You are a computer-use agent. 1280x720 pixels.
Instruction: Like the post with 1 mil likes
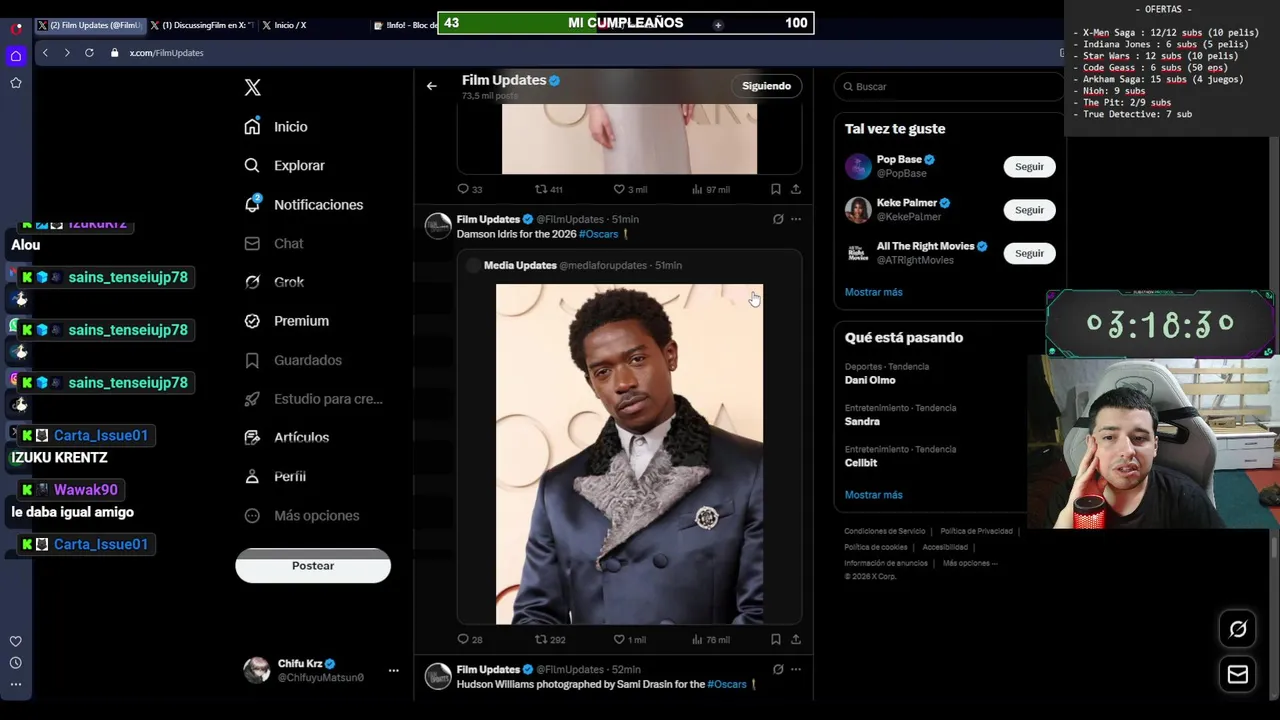(x=630, y=640)
